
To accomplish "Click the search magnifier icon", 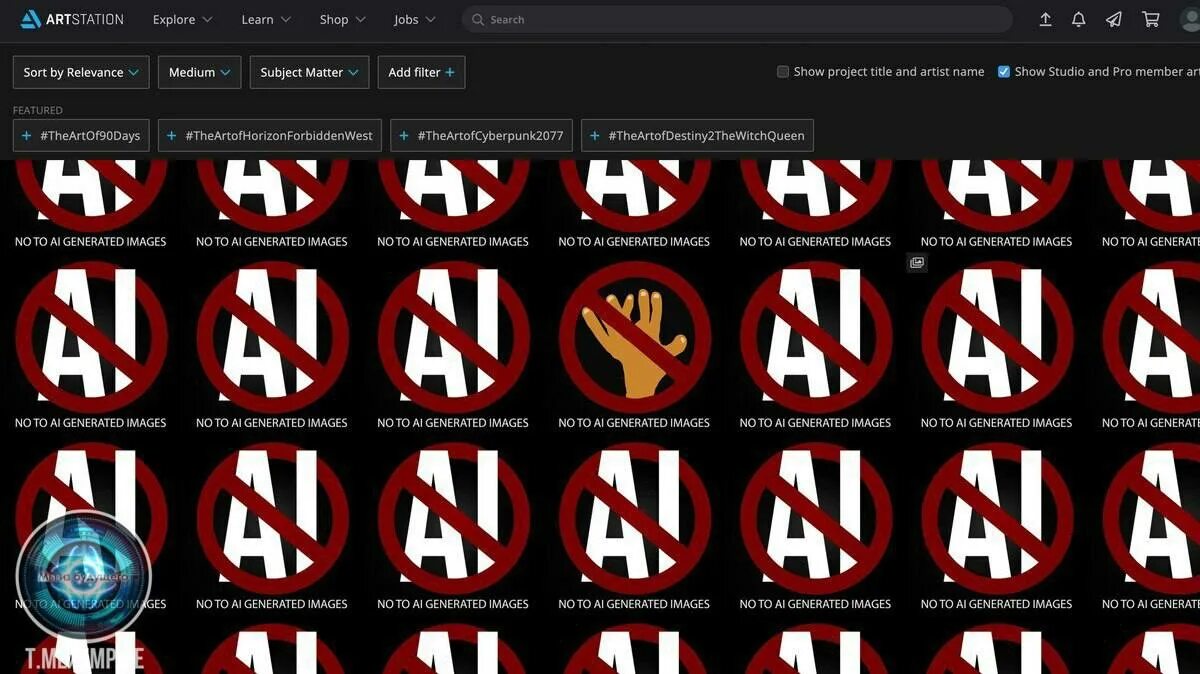I will [x=478, y=19].
